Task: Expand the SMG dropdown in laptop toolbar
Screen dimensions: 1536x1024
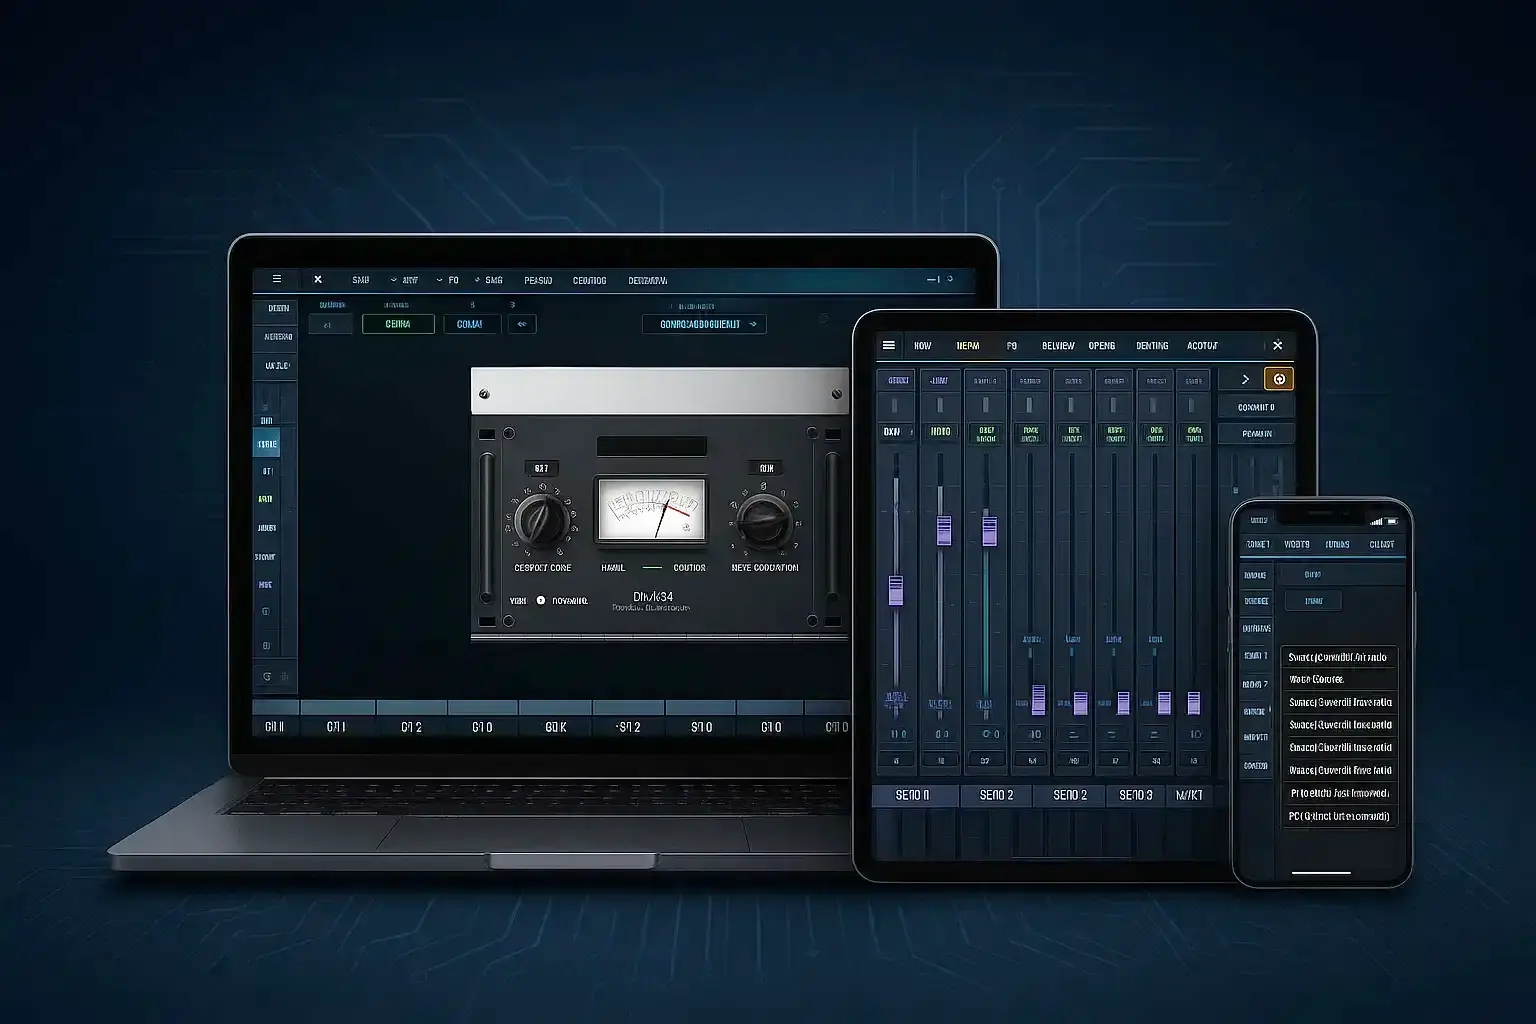Action: point(489,280)
